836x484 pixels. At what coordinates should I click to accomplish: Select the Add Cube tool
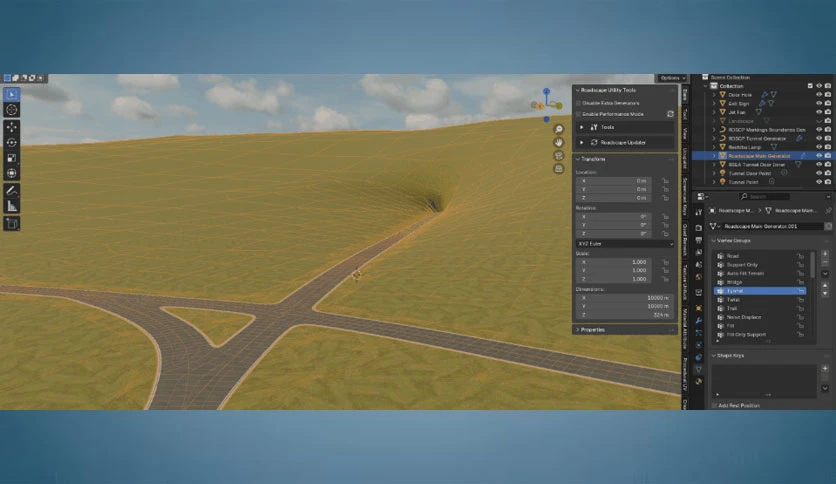(11, 223)
